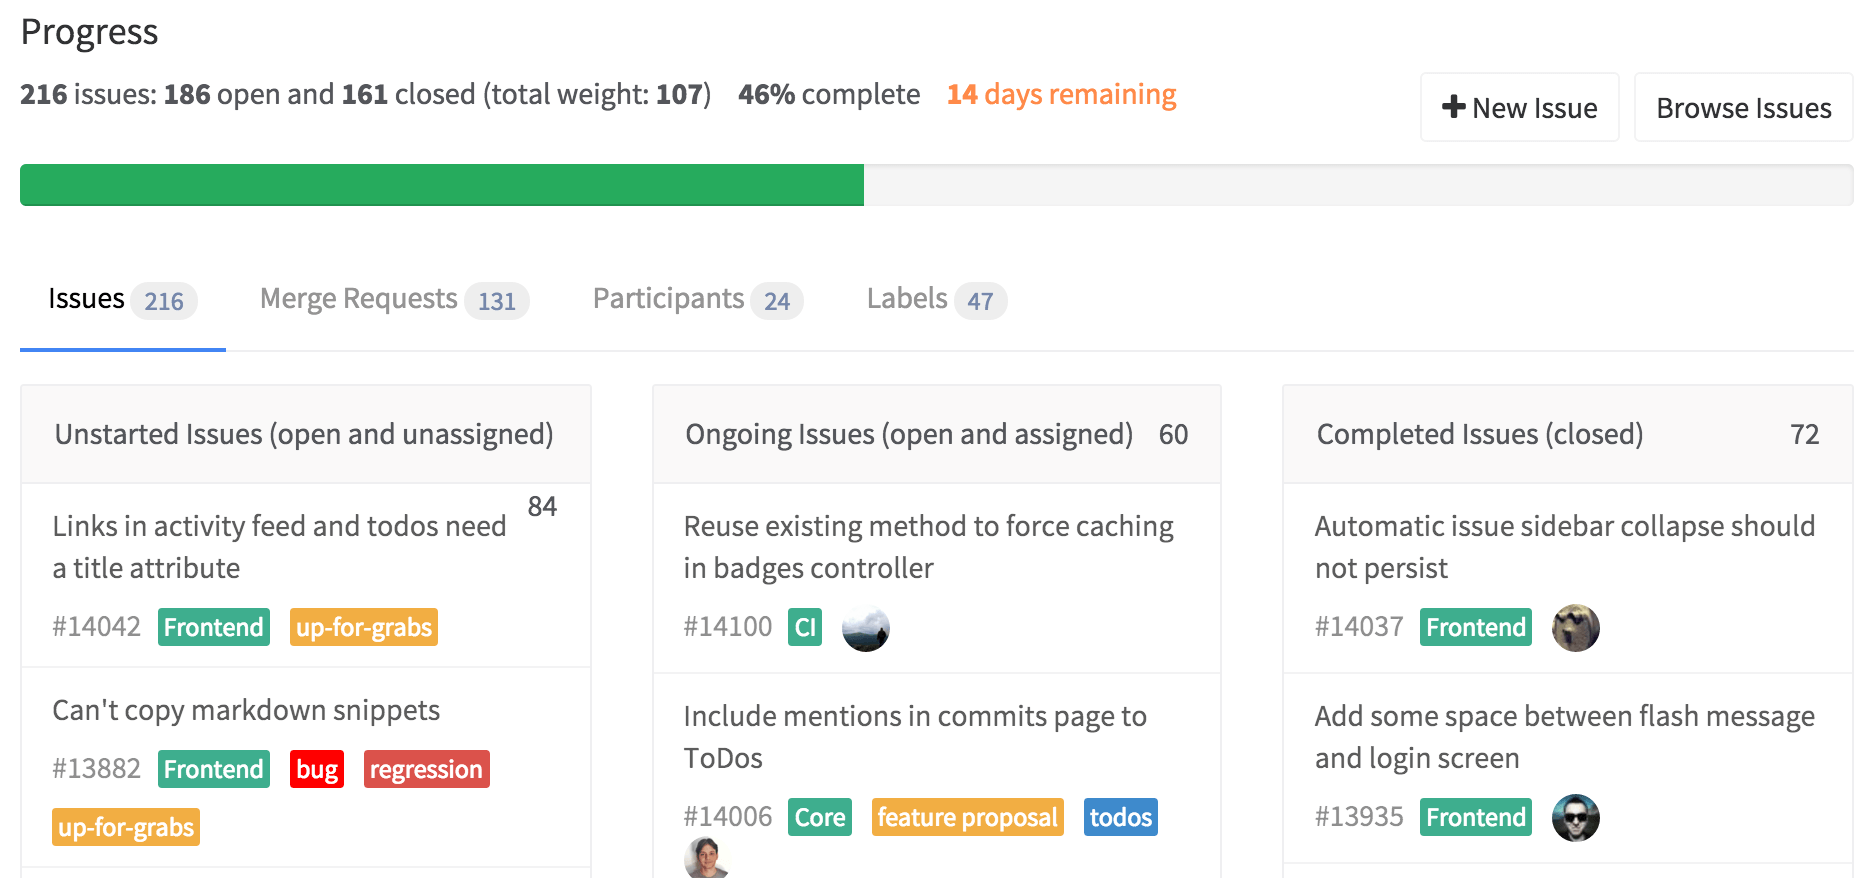Click the CI label on issue #14100
The image size is (1864, 878).
(805, 627)
